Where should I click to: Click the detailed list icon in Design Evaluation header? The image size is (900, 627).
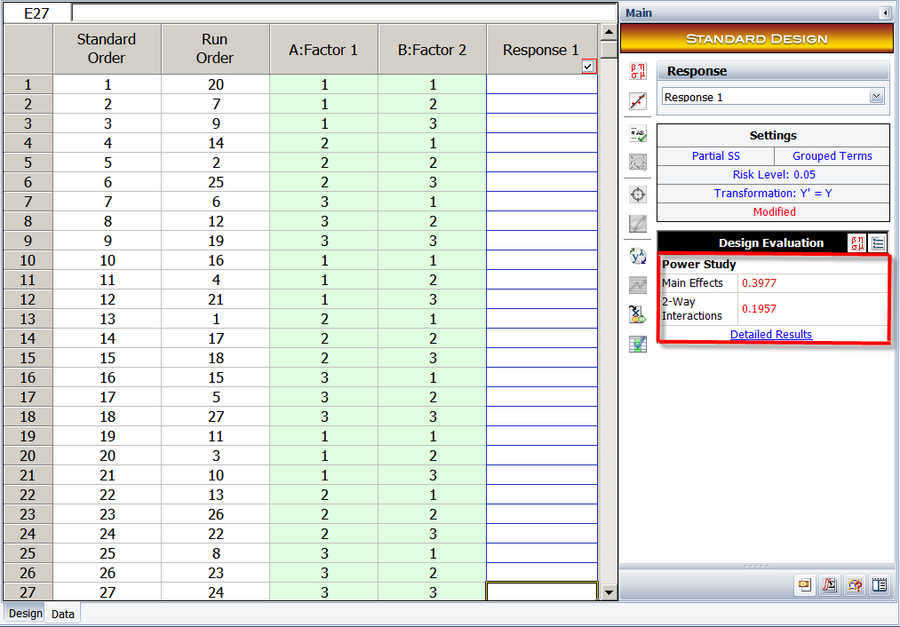(878, 242)
